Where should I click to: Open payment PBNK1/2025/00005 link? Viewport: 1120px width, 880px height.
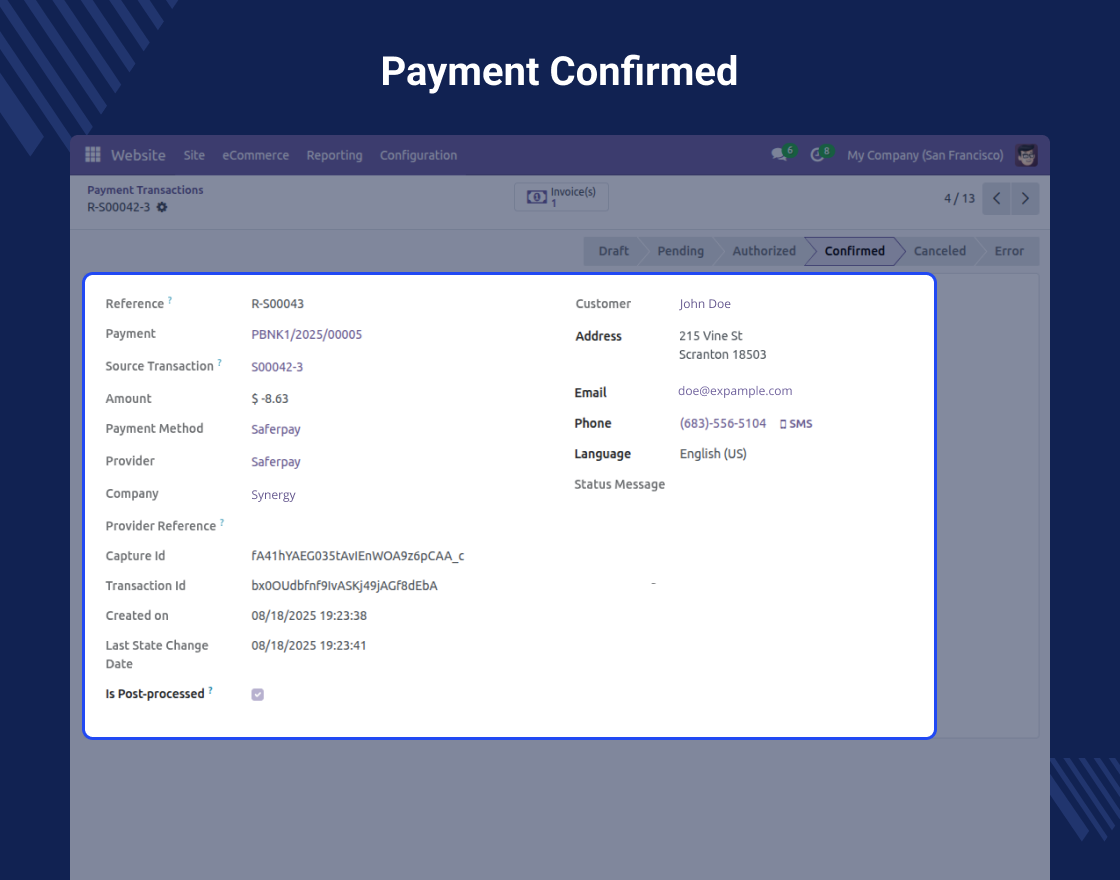(x=306, y=334)
